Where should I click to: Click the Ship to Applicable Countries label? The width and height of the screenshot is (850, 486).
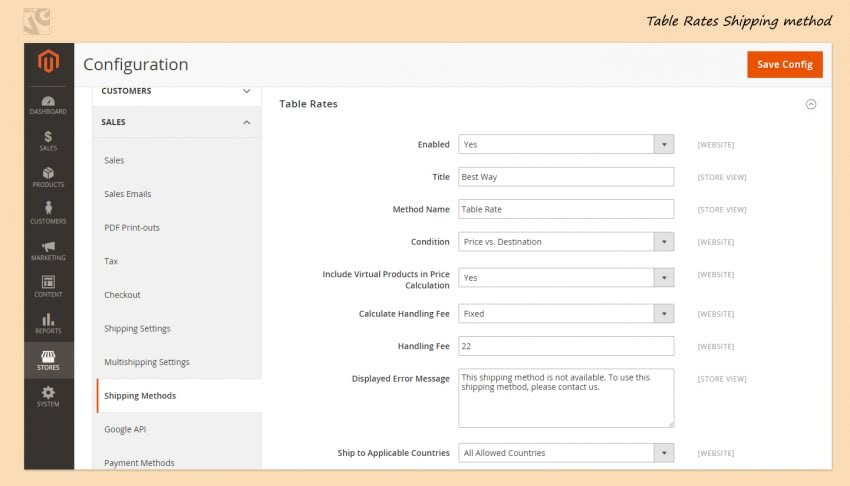coord(394,453)
